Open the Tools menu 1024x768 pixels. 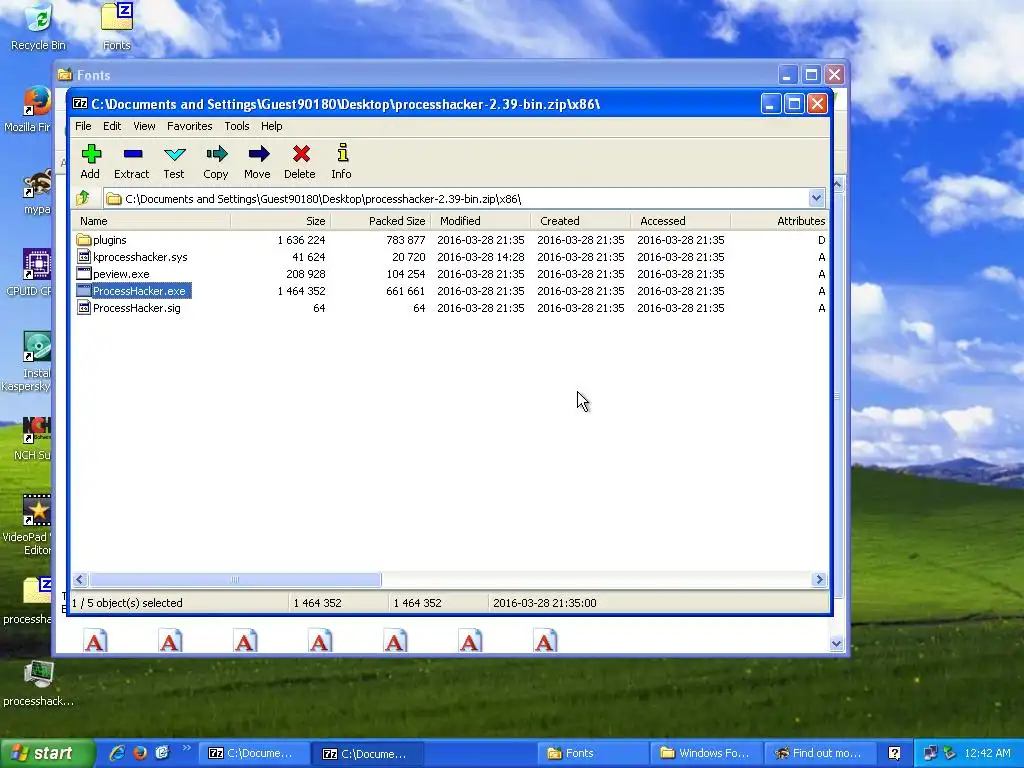click(x=236, y=126)
